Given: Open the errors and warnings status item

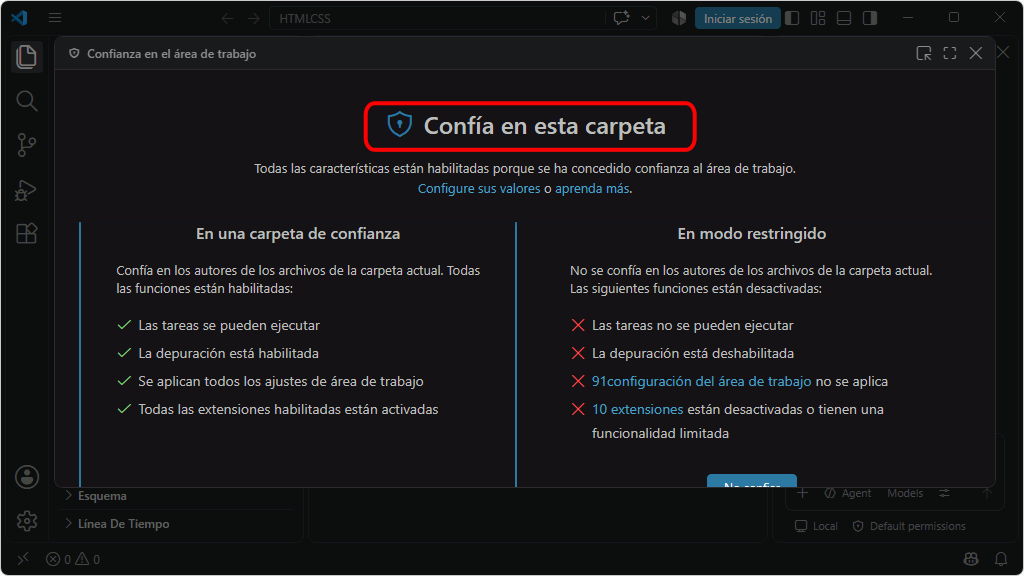Looking at the screenshot, I should click(x=73, y=559).
